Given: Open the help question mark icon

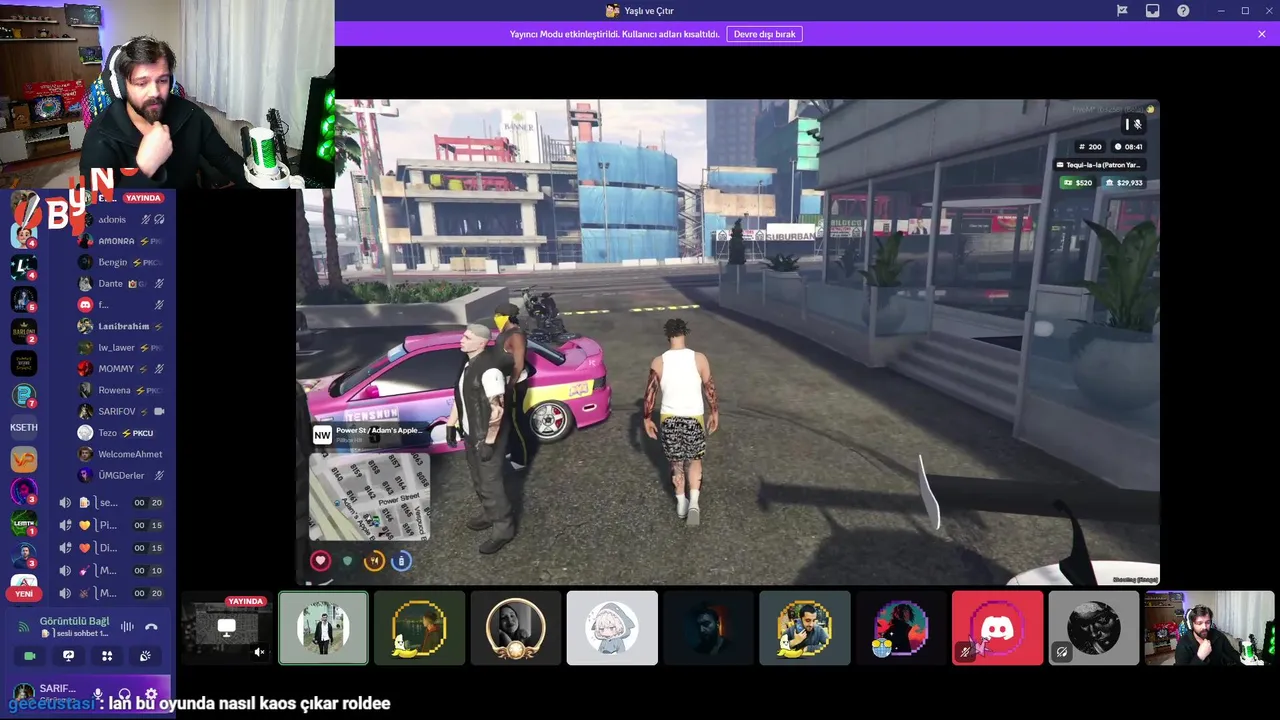Looking at the screenshot, I should click(x=1183, y=11).
